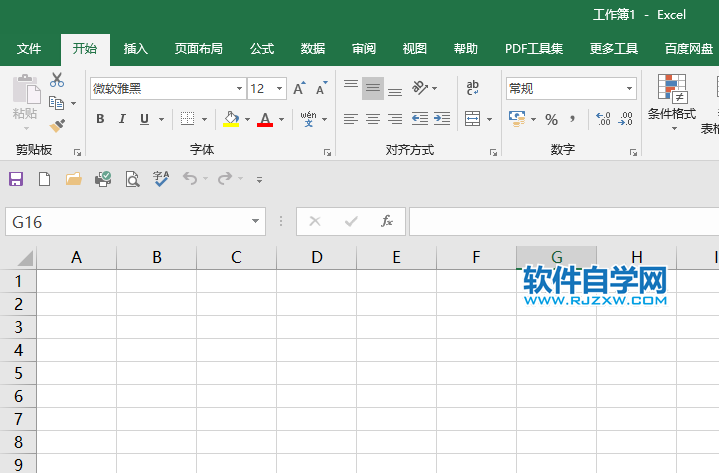Expand fill color dropdown arrow
This screenshot has height=473, width=719.
[x=247, y=120]
